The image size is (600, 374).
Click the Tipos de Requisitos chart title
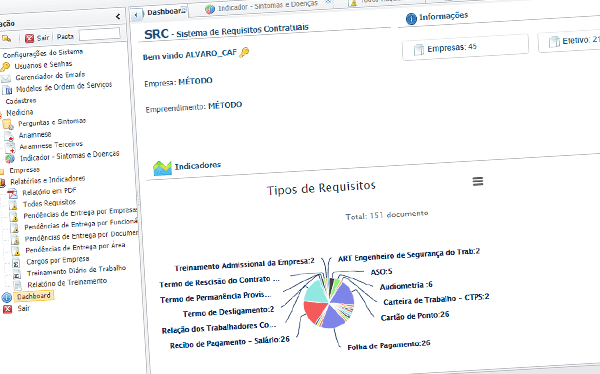(x=321, y=188)
